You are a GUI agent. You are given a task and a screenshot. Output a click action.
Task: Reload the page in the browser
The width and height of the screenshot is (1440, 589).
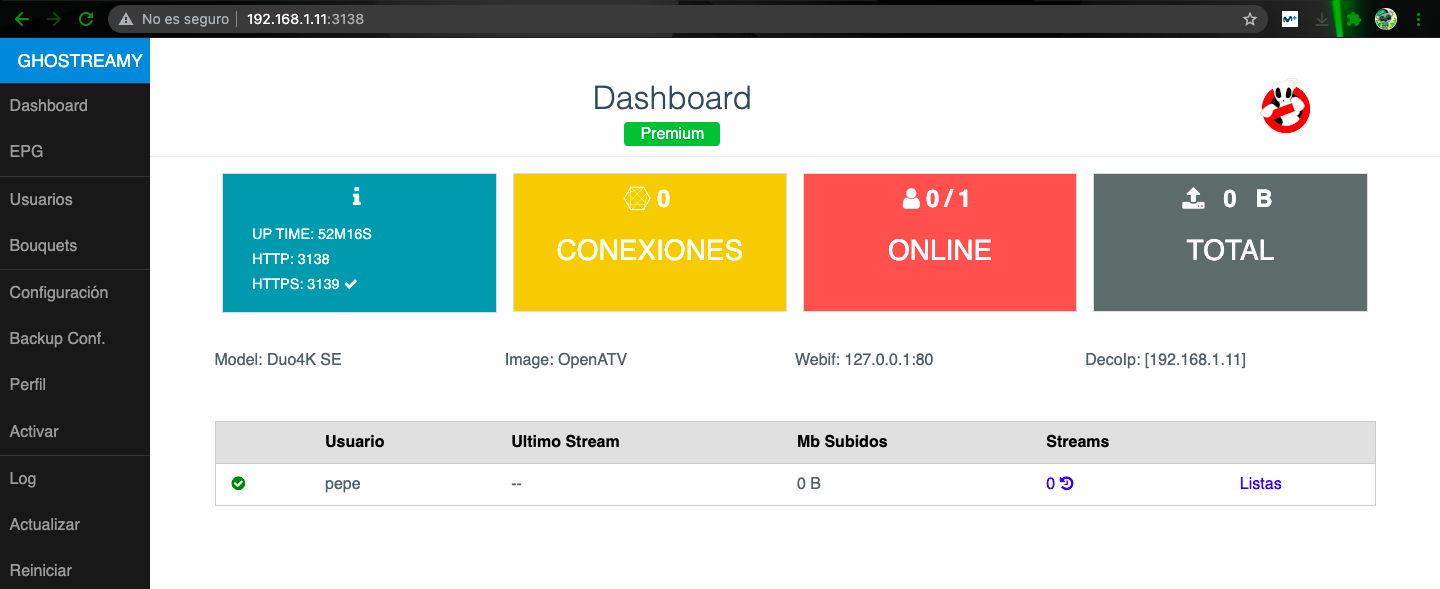click(x=86, y=19)
